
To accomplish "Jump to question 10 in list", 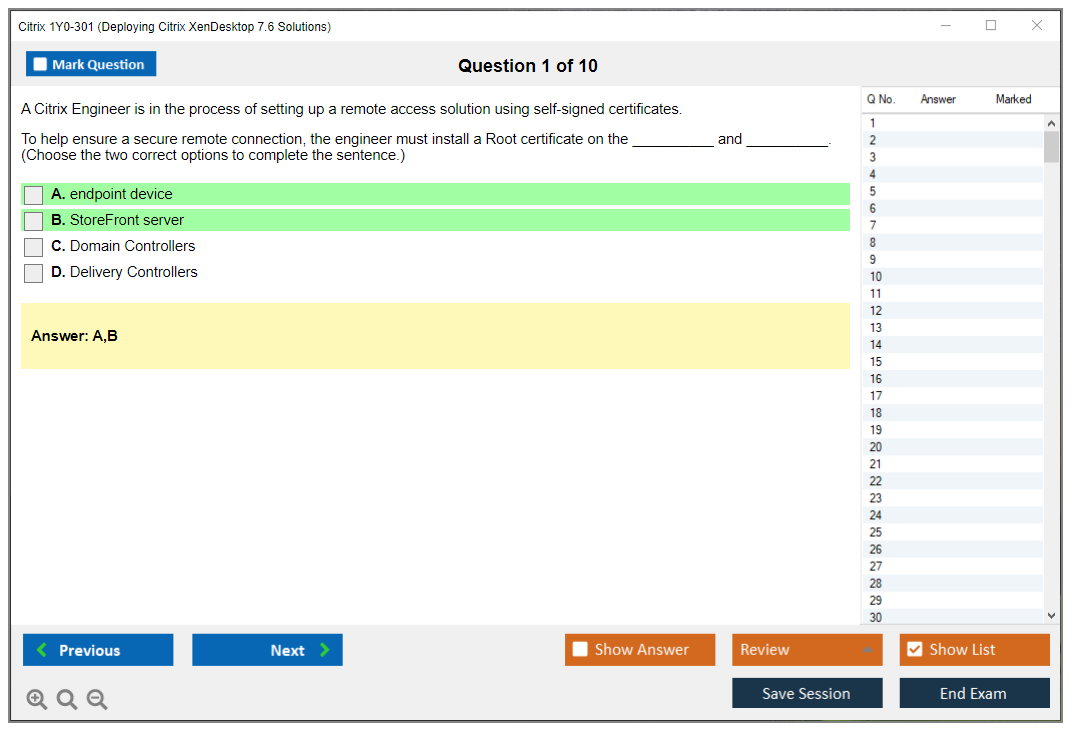I will pos(876,277).
